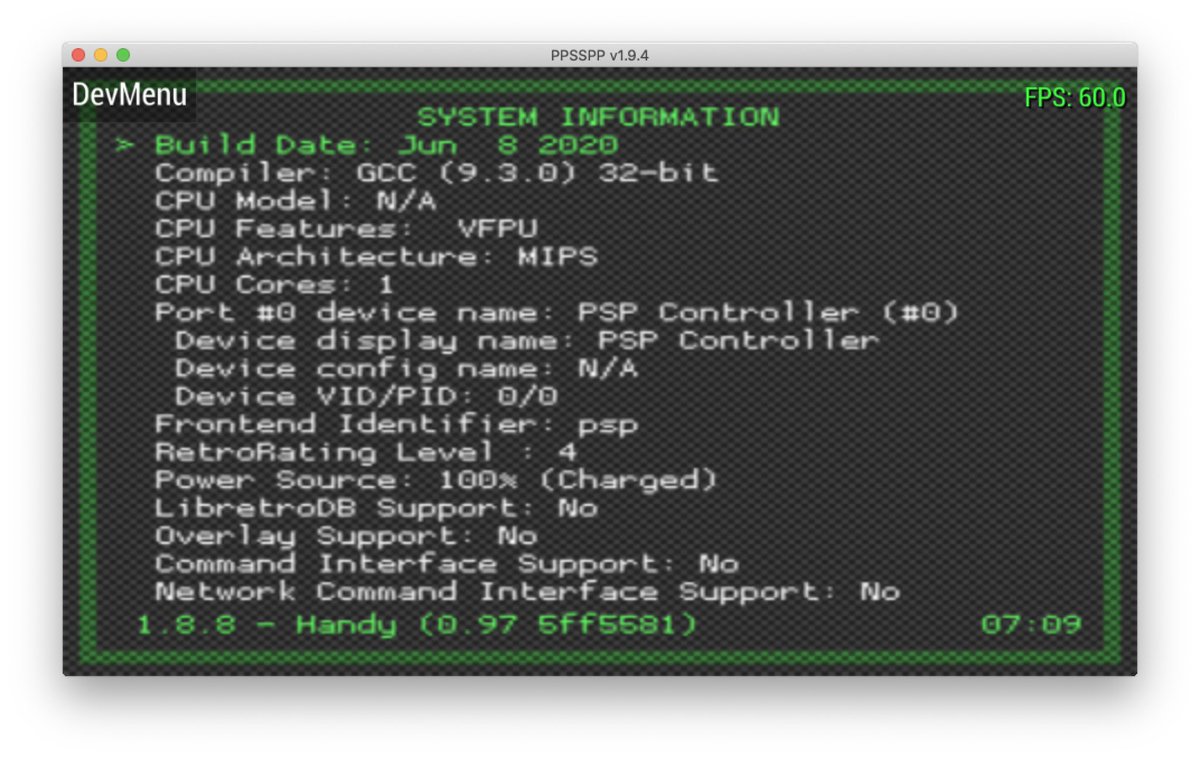Select Port #0 device name row

point(557,313)
